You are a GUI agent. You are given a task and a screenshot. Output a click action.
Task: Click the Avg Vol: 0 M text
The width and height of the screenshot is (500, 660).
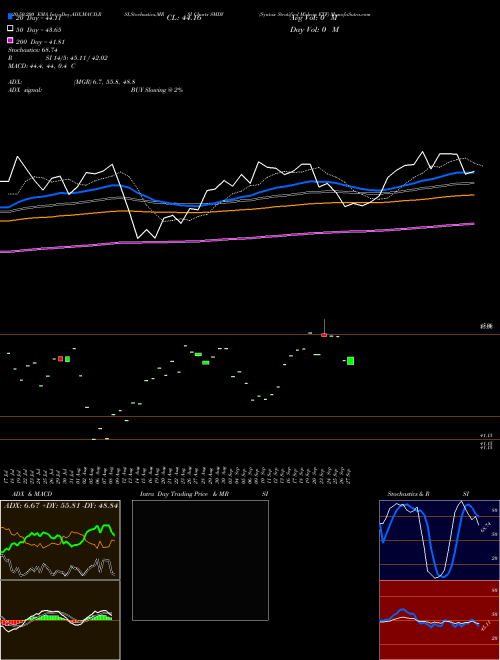[314, 18]
